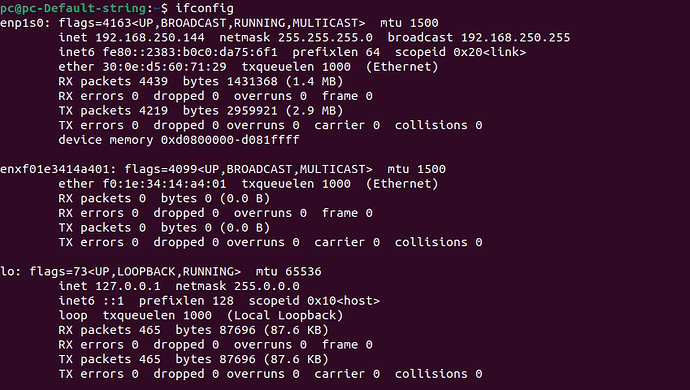This screenshot has width=690, height=390.
Task: Click the RX bytes 1431368 value
Action: click(252, 81)
